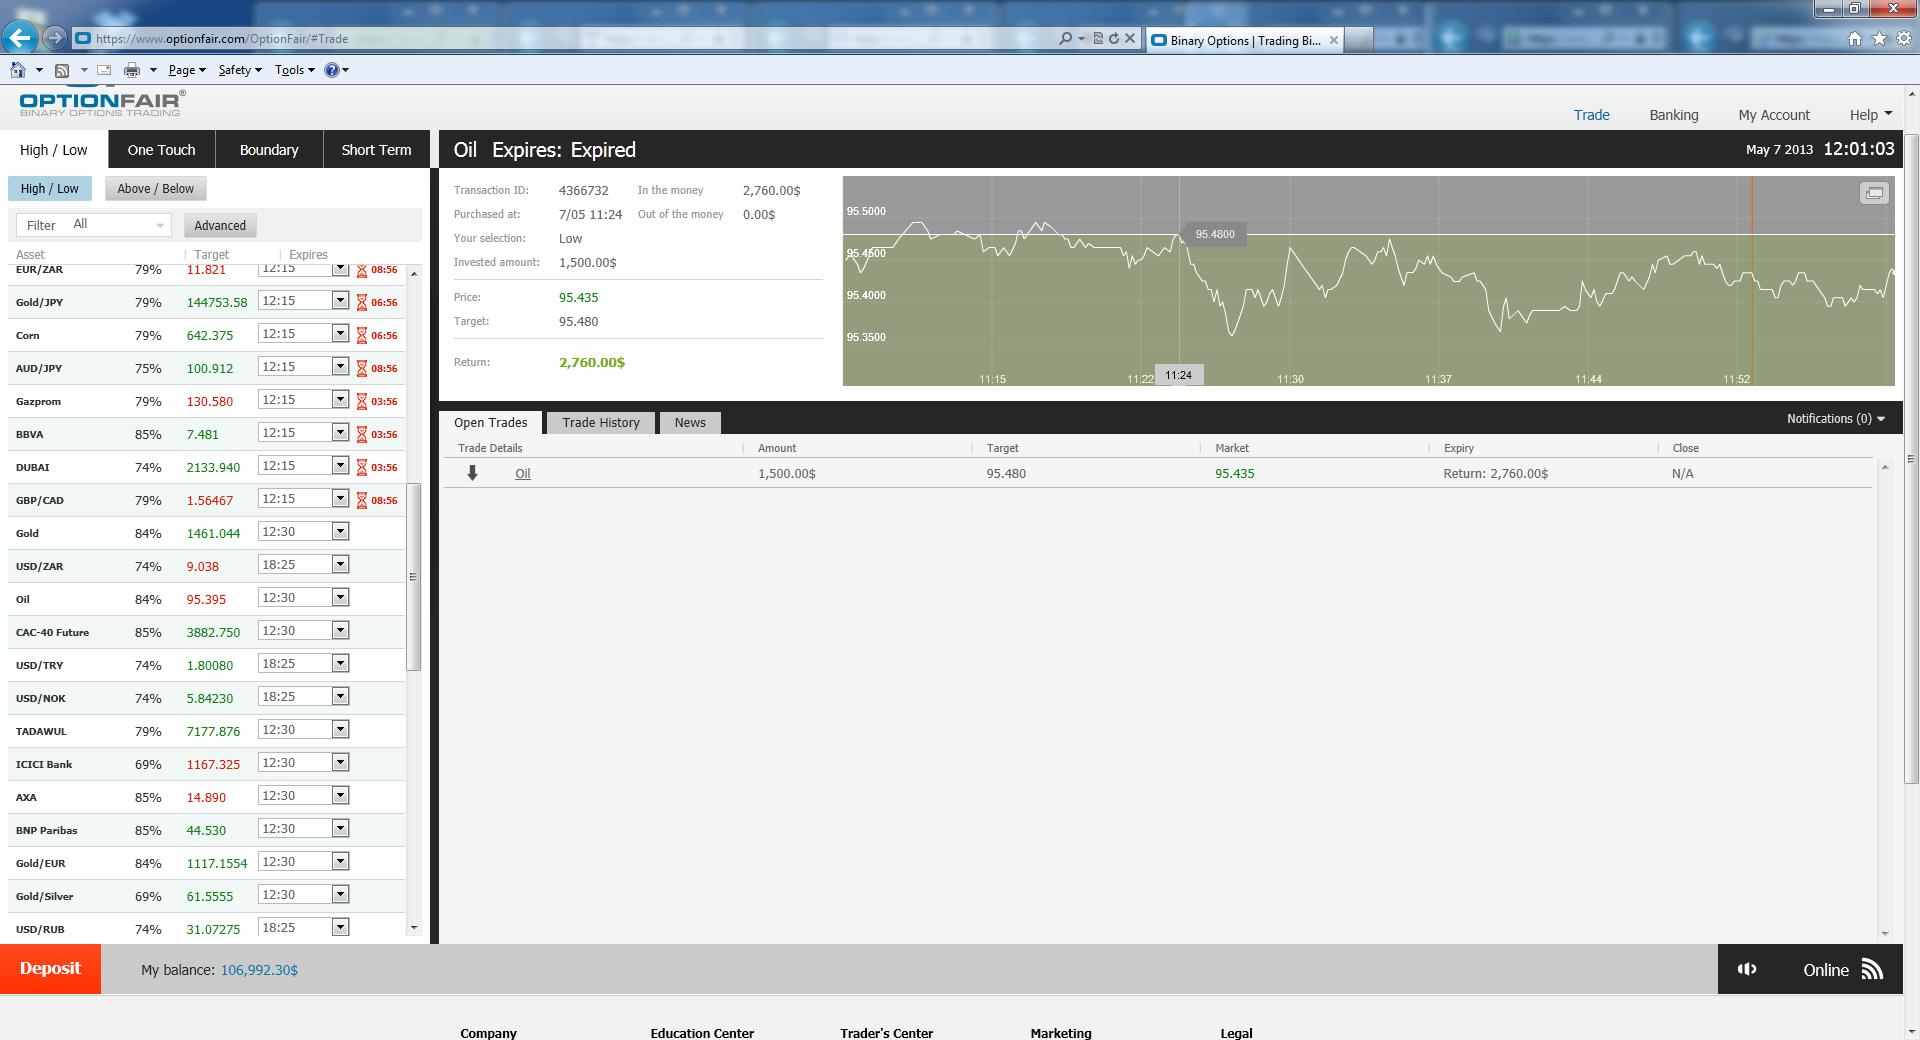Screen dimensions: 1920x1040
Task: Open the 12:30 expiry dropdown for Gold
Action: [340, 531]
